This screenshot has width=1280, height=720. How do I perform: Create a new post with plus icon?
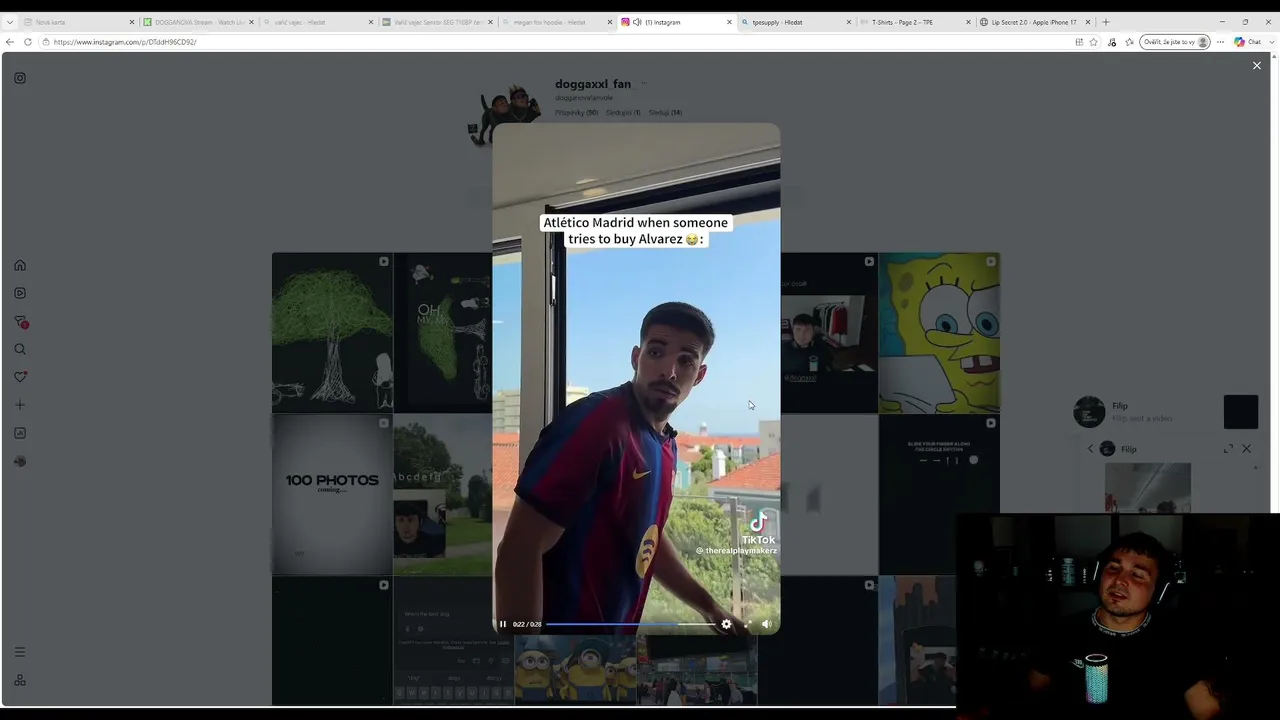coord(20,405)
